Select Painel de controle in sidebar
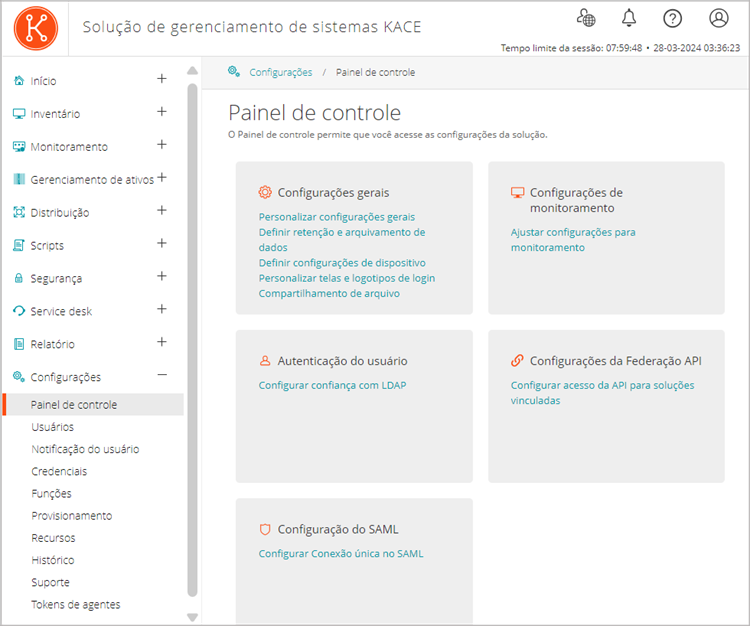This screenshot has height=626, width=750. 93,405
